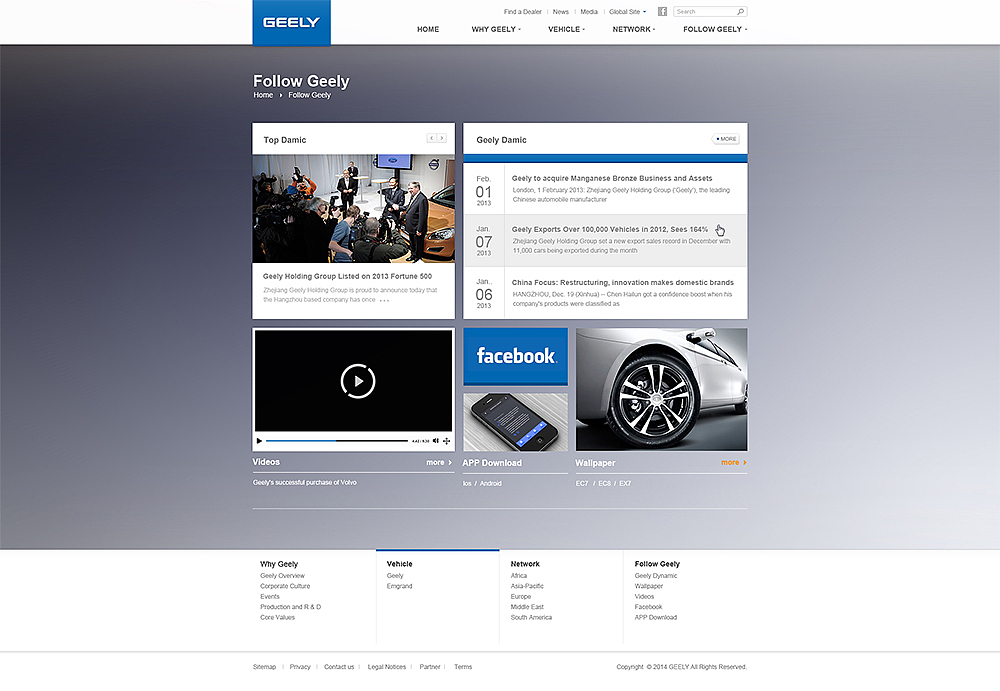
Task: Expand the NETWORK menu
Action: (634, 29)
